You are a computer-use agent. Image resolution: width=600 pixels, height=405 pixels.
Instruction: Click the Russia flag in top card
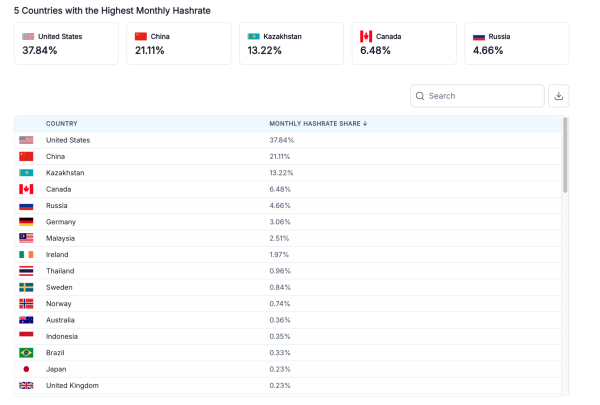[x=479, y=36]
